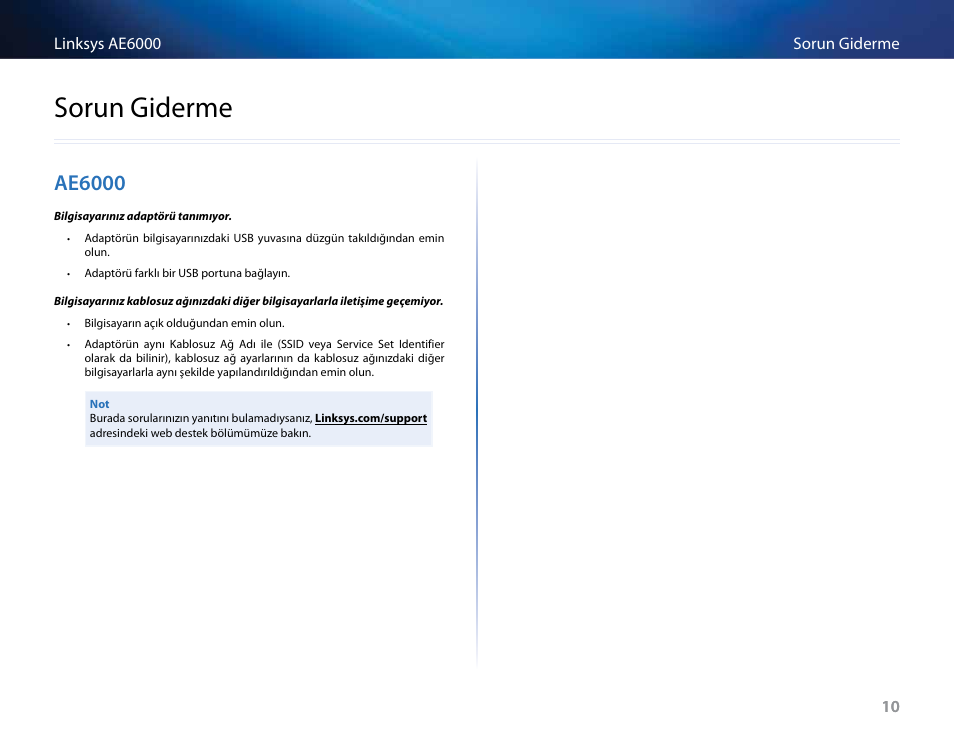Click the 'Linksys AE6000' header text
The height and width of the screenshot is (738, 954).
[x=107, y=44]
